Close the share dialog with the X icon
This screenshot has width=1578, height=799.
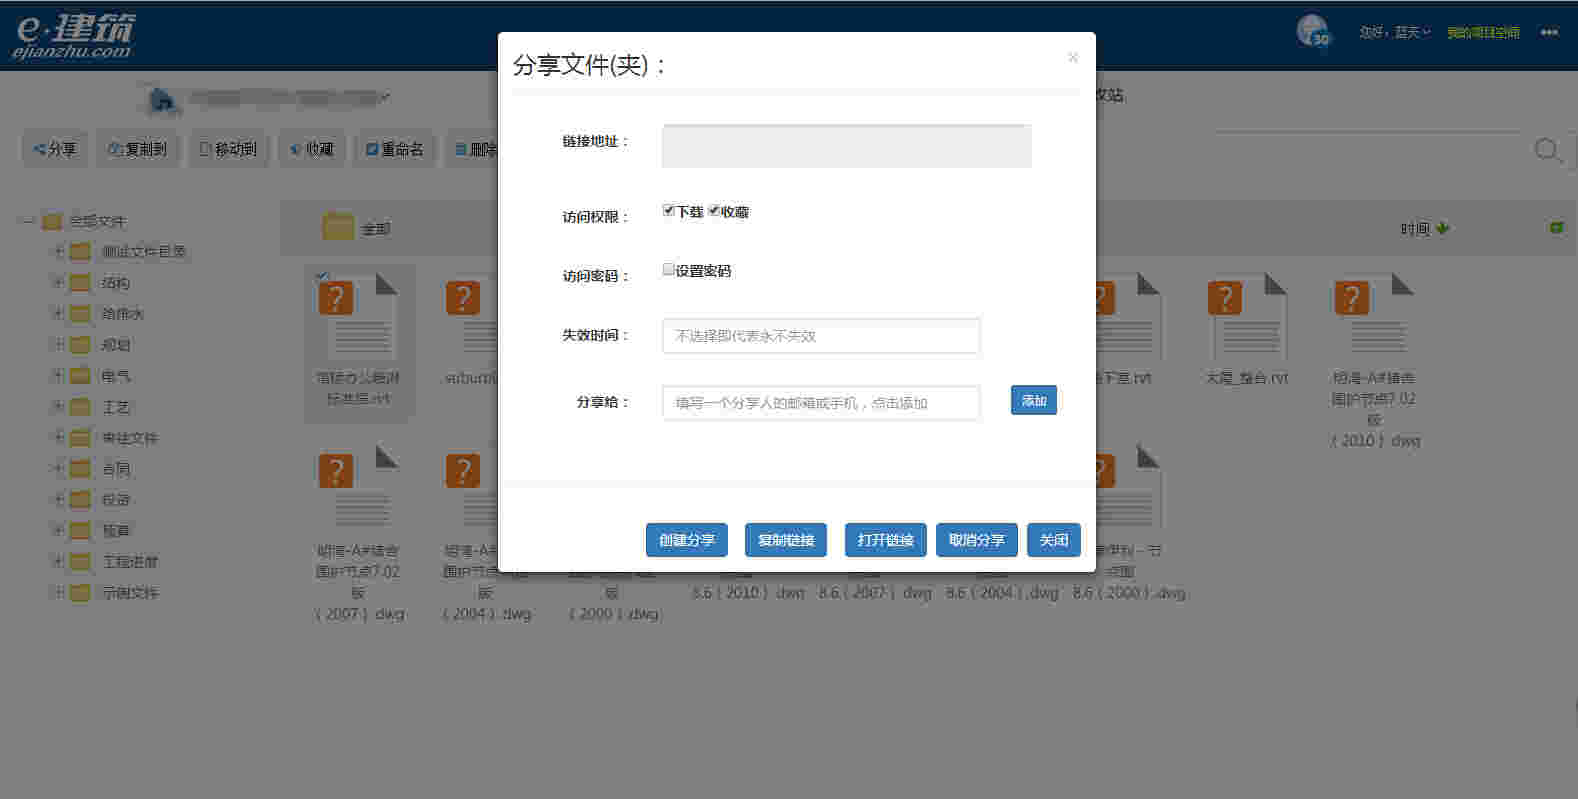point(1073,58)
